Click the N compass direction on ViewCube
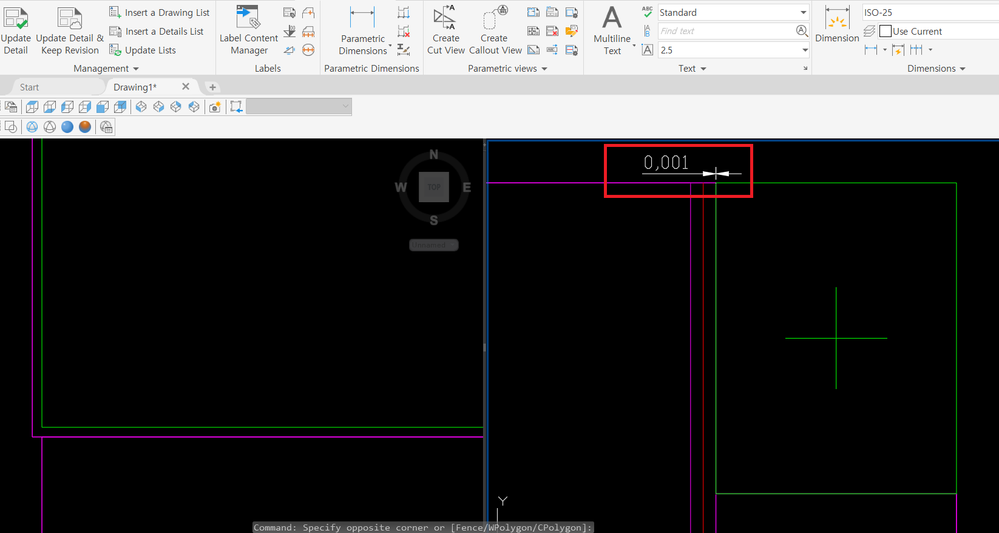 point(434,154)
